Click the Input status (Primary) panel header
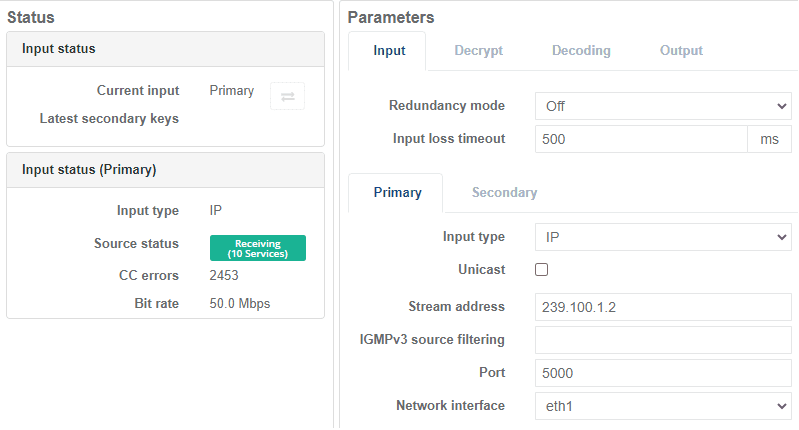This screenshot has width=799, height=430. coord(166,170)
